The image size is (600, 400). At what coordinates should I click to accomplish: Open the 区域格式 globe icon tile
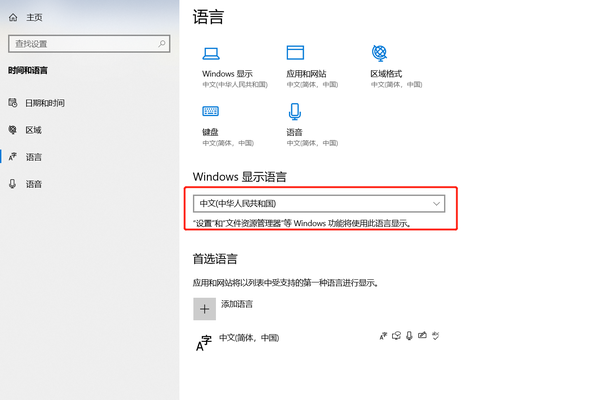coord(379,53)
